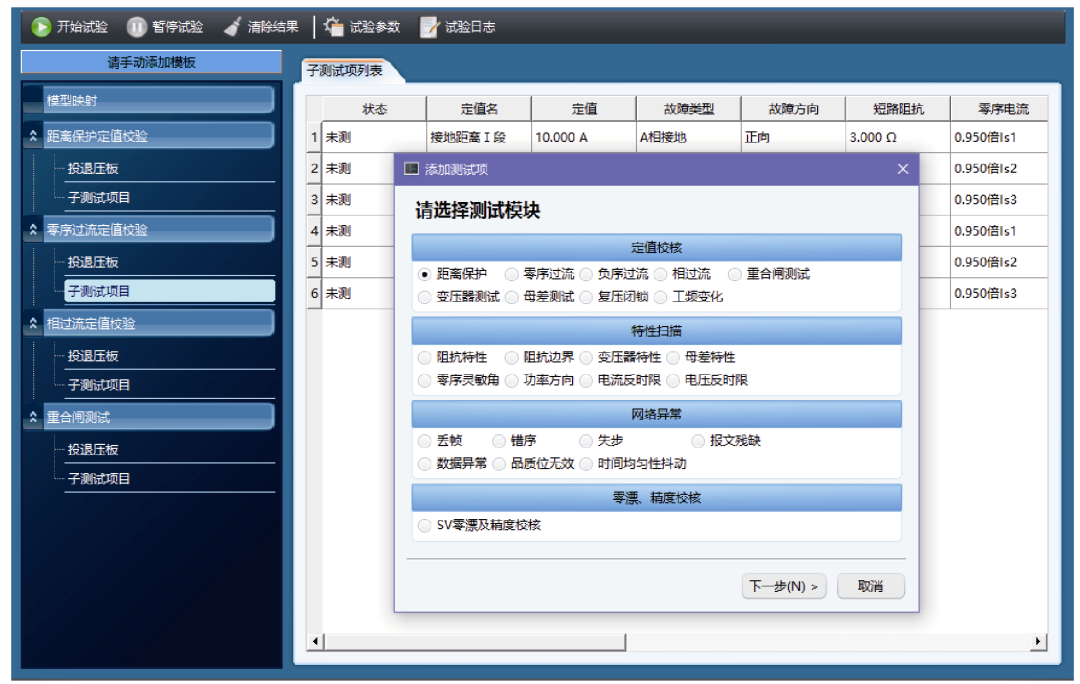This screenshot has width=1080, height=684.
Task: Click the green start test play icon
Action: point(41,27)
